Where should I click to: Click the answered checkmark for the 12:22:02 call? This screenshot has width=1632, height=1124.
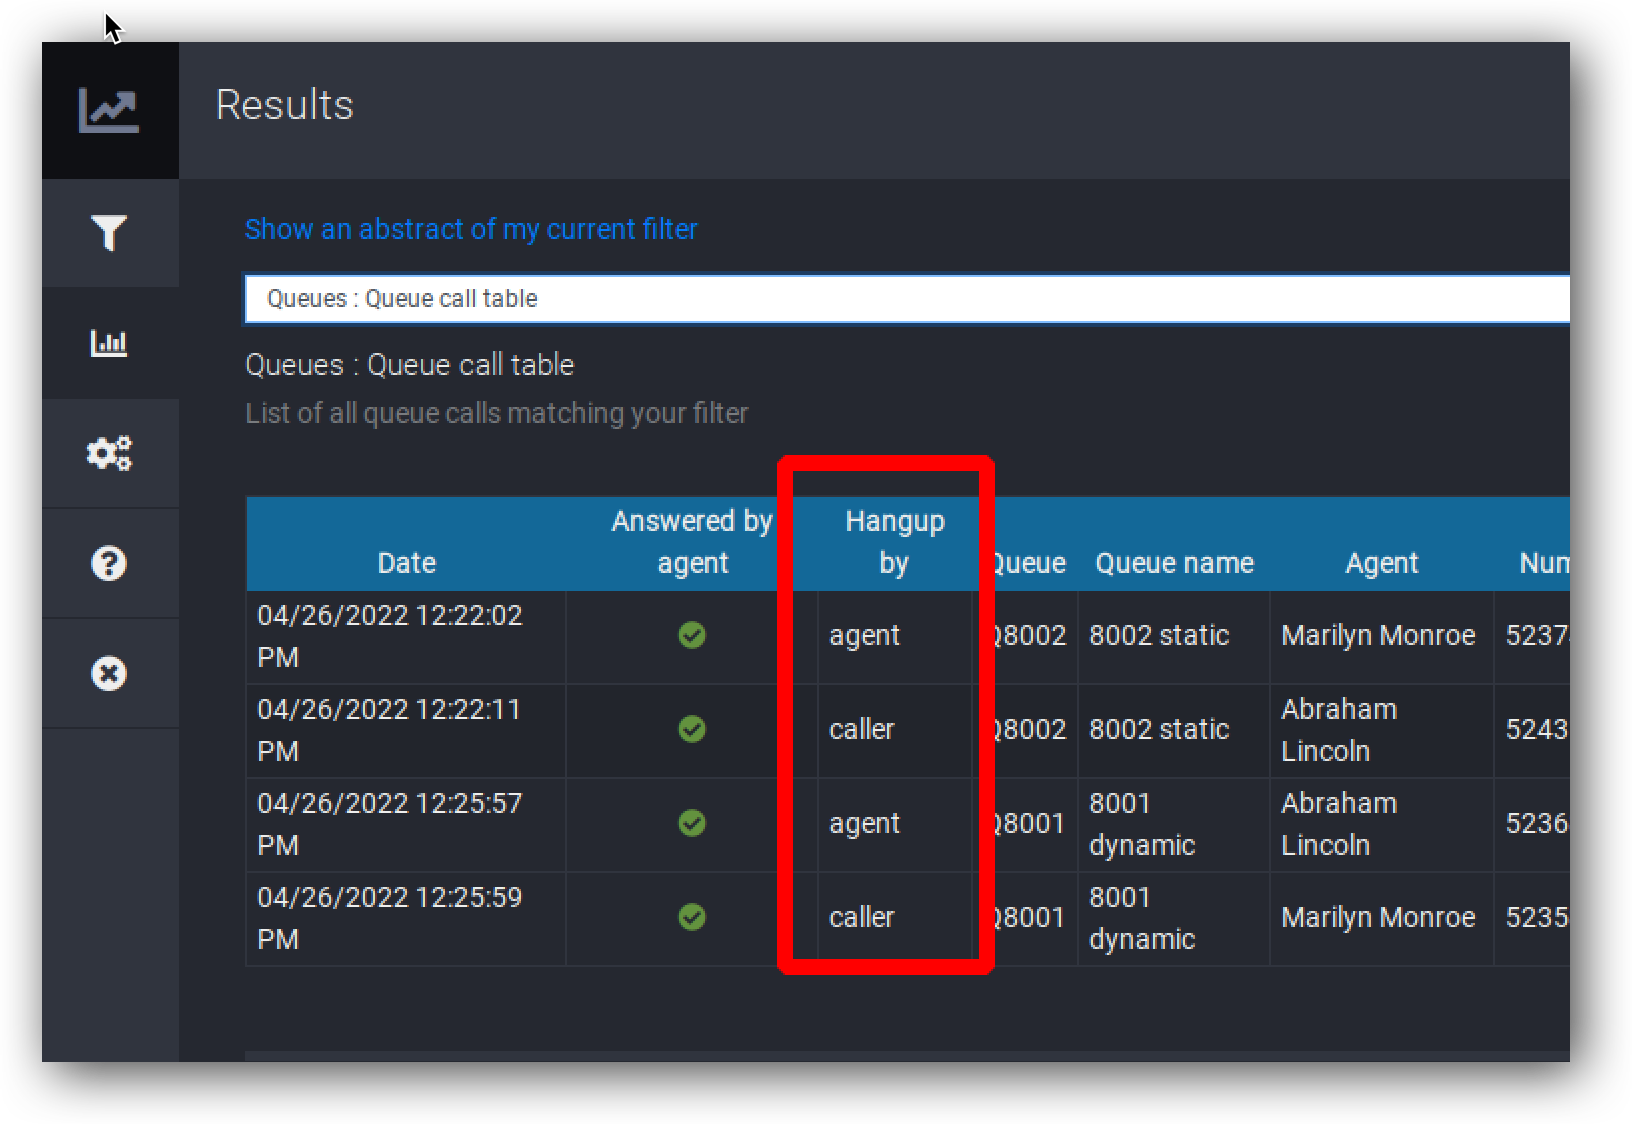tap(692, 635)
